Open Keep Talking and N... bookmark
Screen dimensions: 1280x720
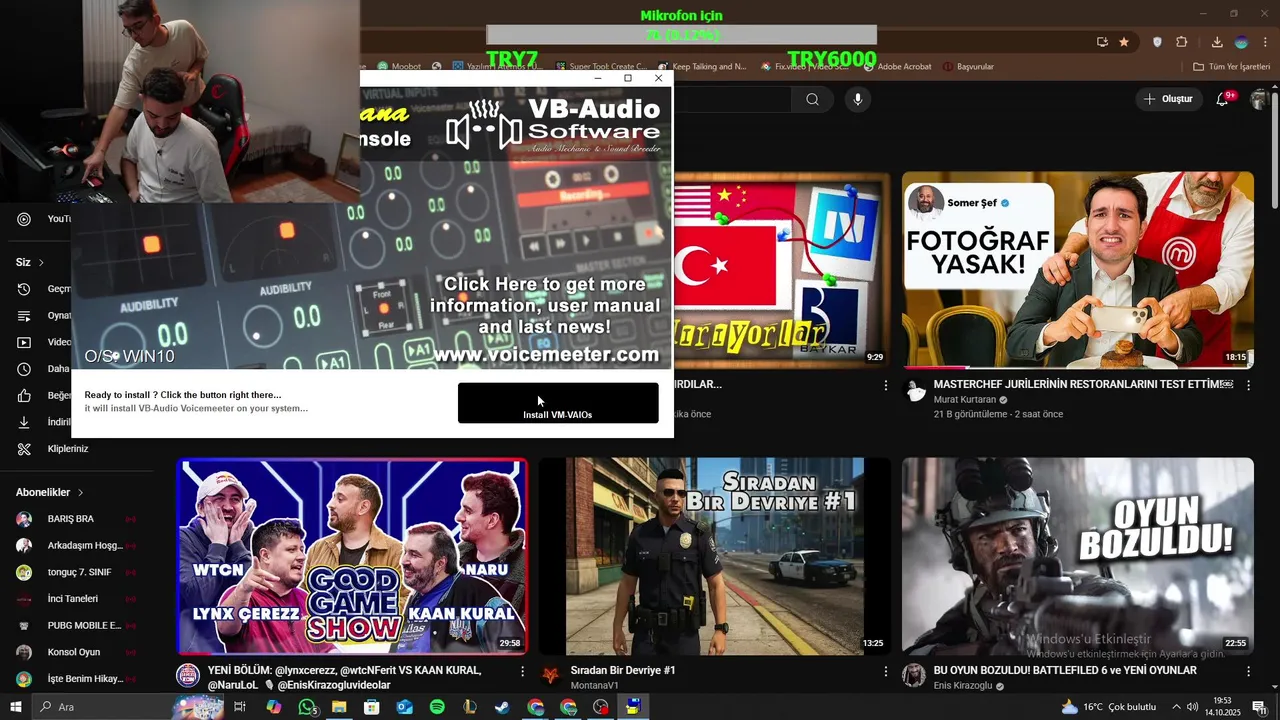(702, 67)
